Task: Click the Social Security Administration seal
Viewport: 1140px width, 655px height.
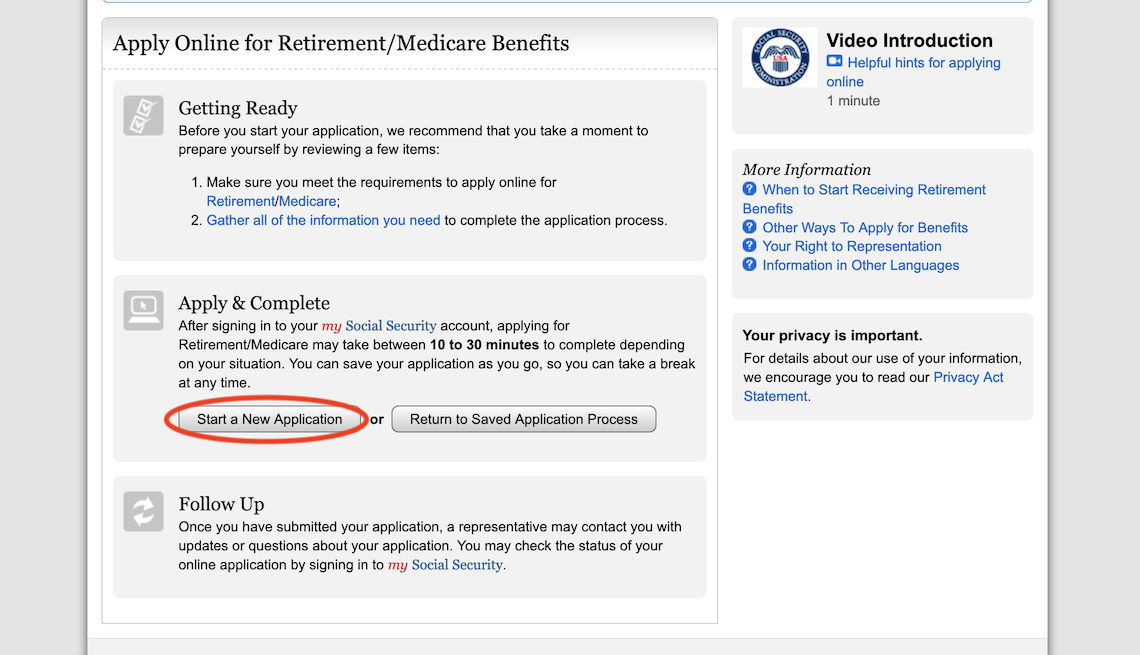Action: click(779, 57)
